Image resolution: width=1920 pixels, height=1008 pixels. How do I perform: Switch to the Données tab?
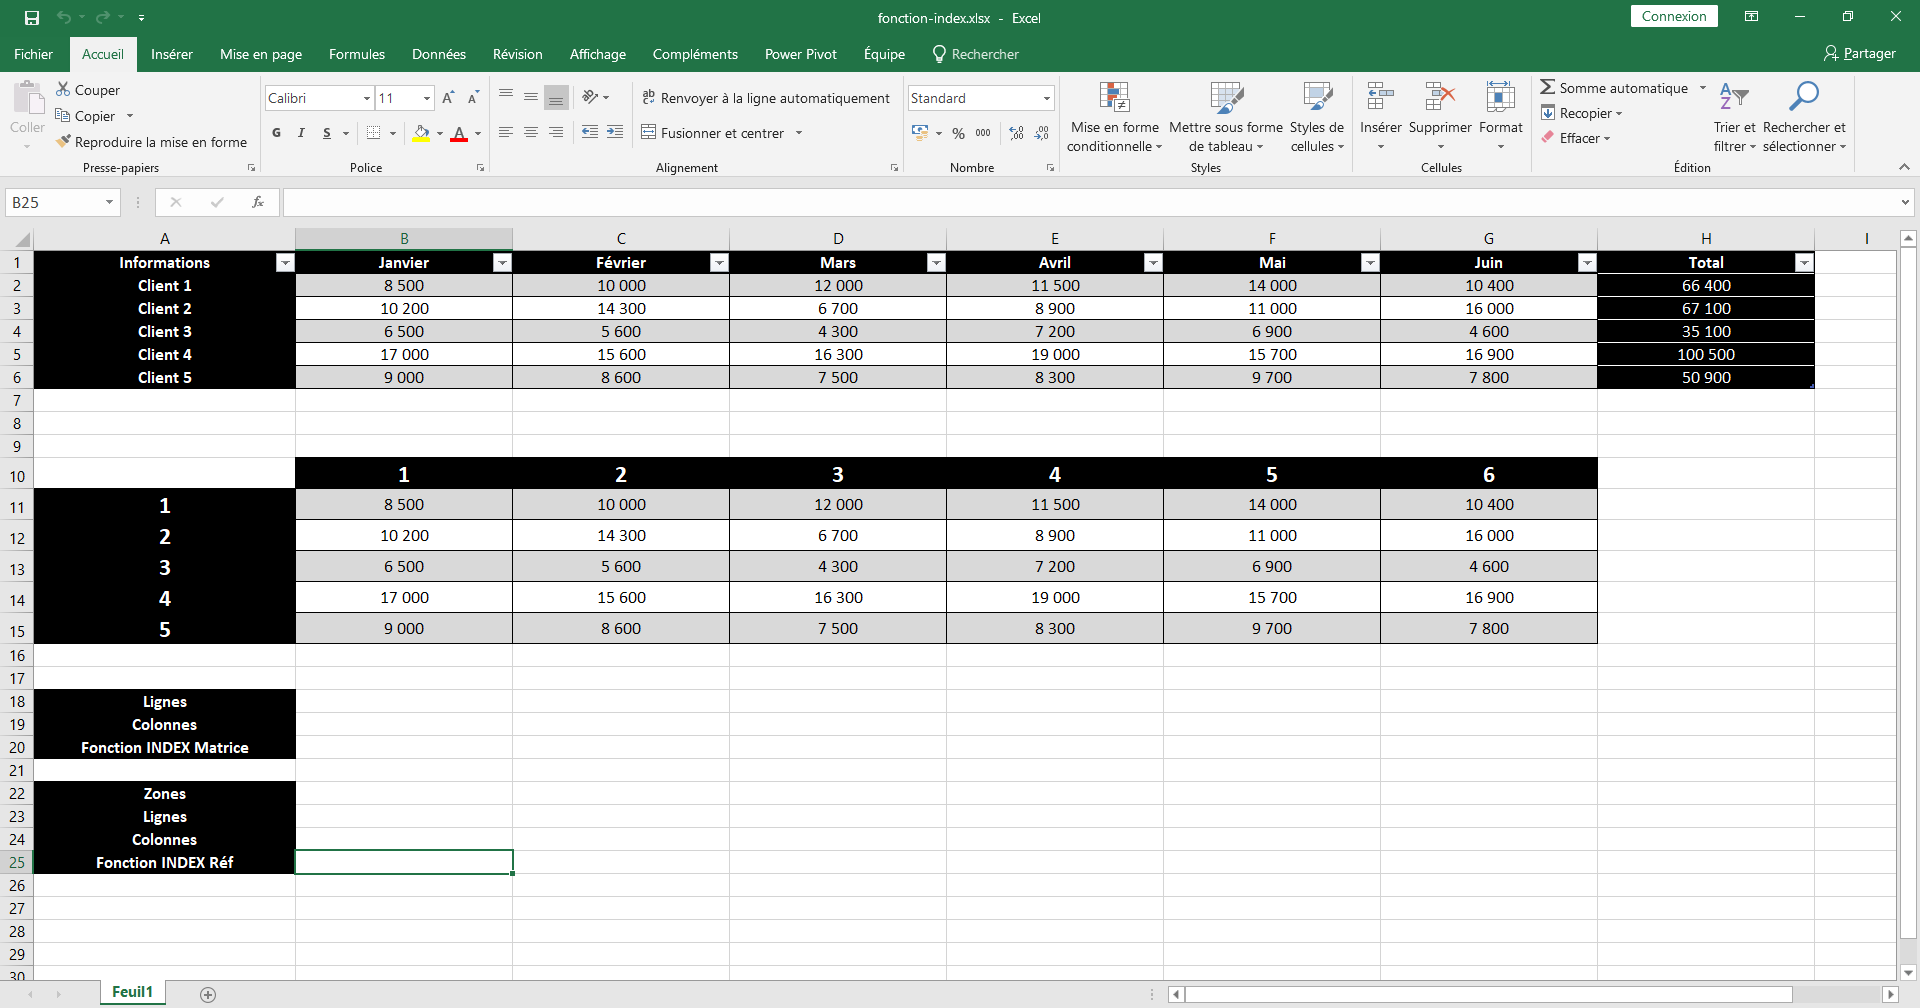pos(439,54)
